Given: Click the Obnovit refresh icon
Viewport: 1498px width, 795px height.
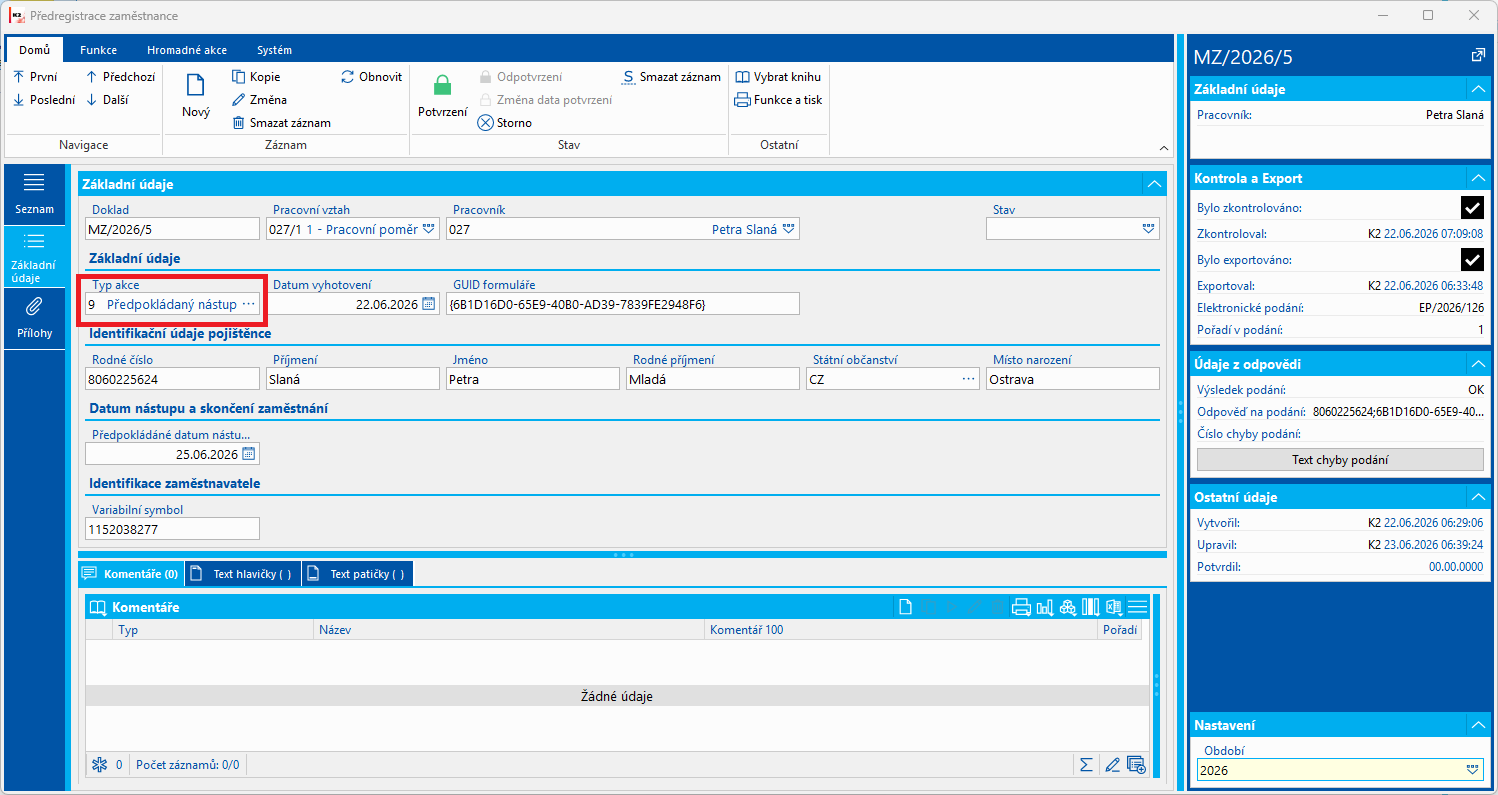Looking at the screenshot, I should (x=348, y=77).
